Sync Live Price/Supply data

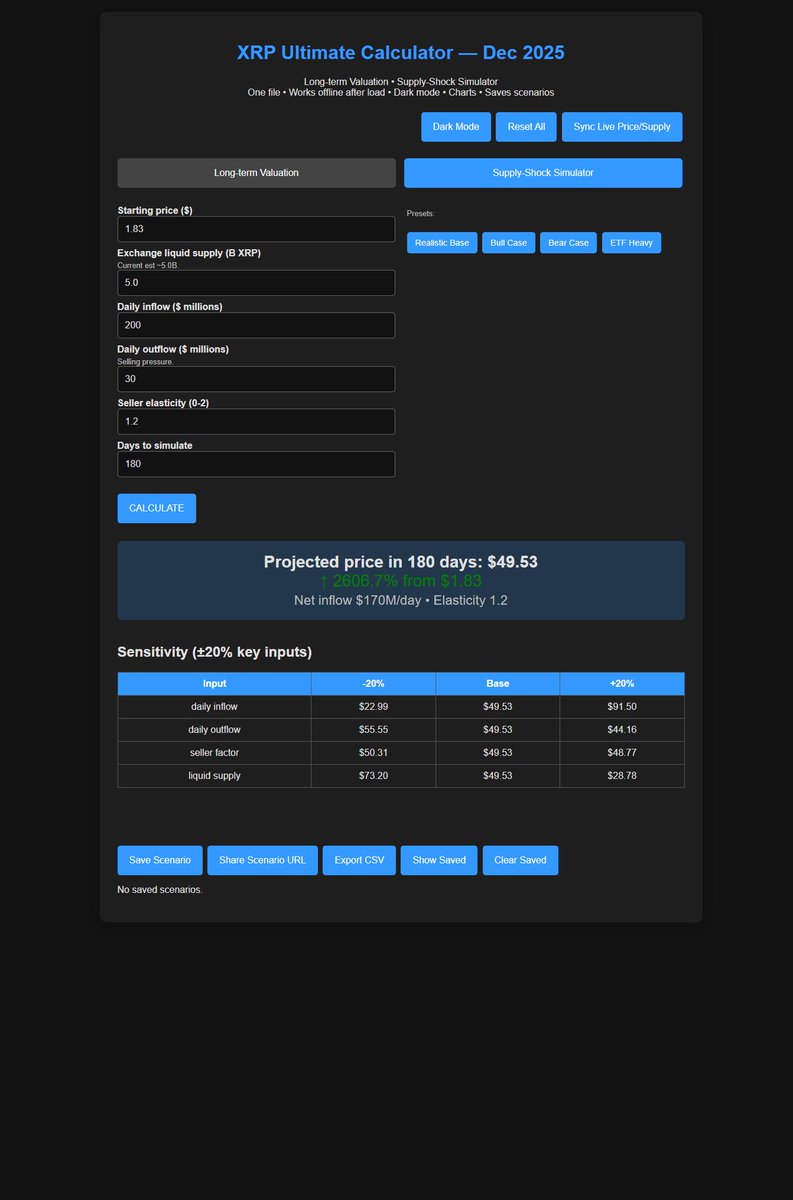pyautogui.click(x=622, y=127)
